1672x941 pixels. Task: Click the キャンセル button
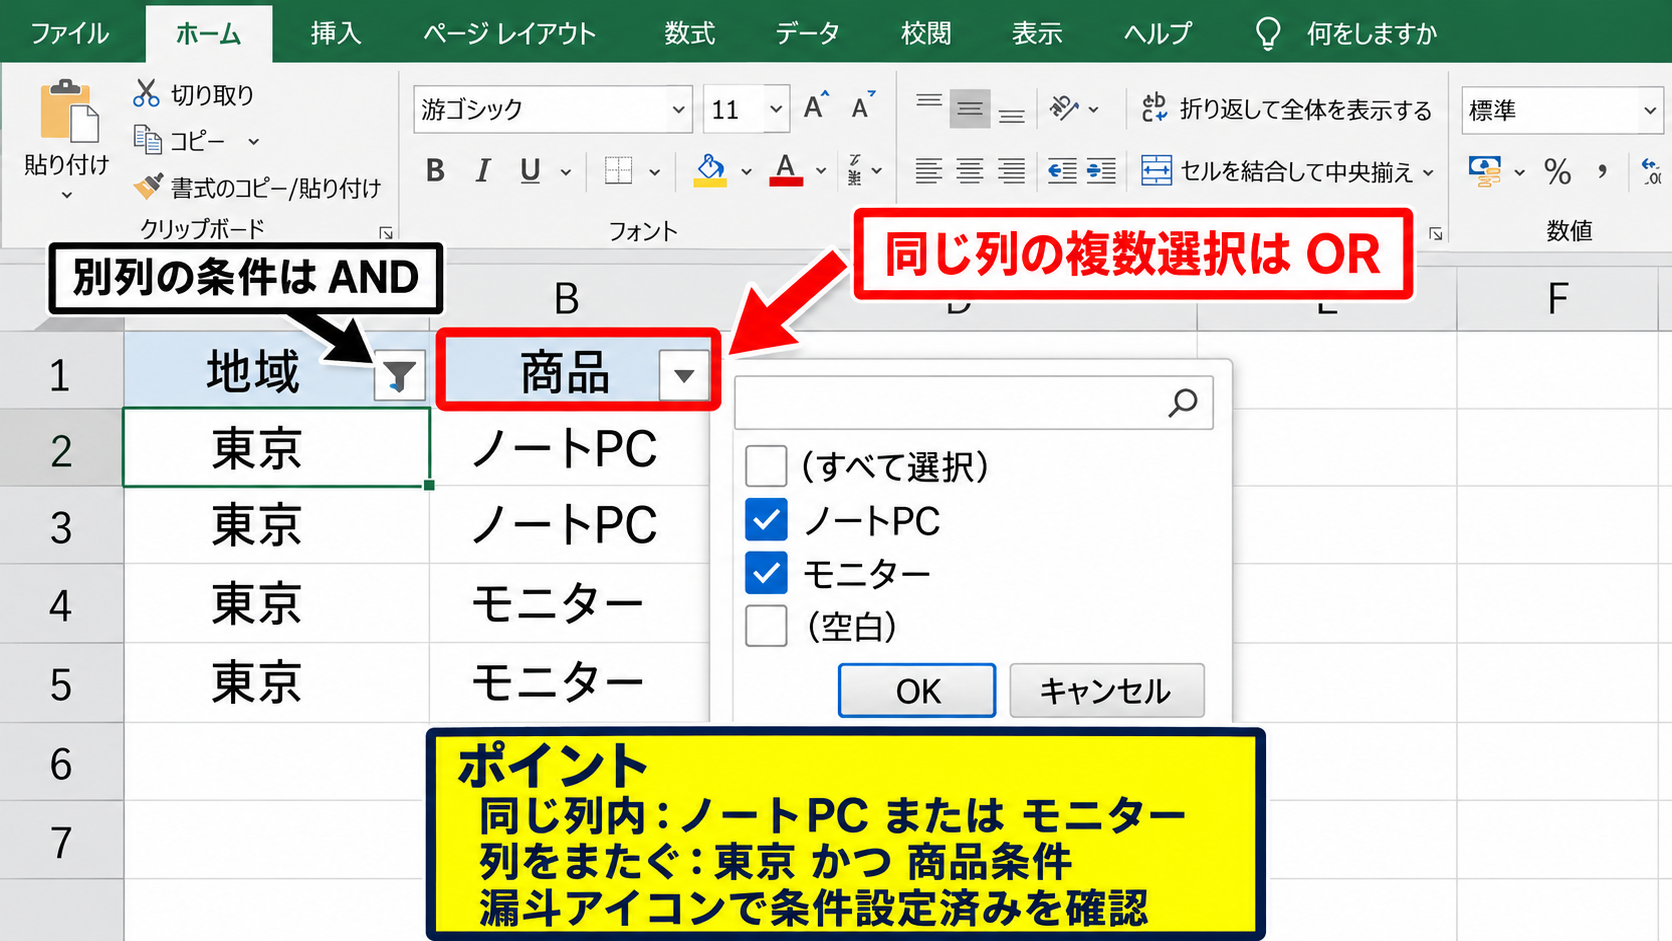(1106, 690)
